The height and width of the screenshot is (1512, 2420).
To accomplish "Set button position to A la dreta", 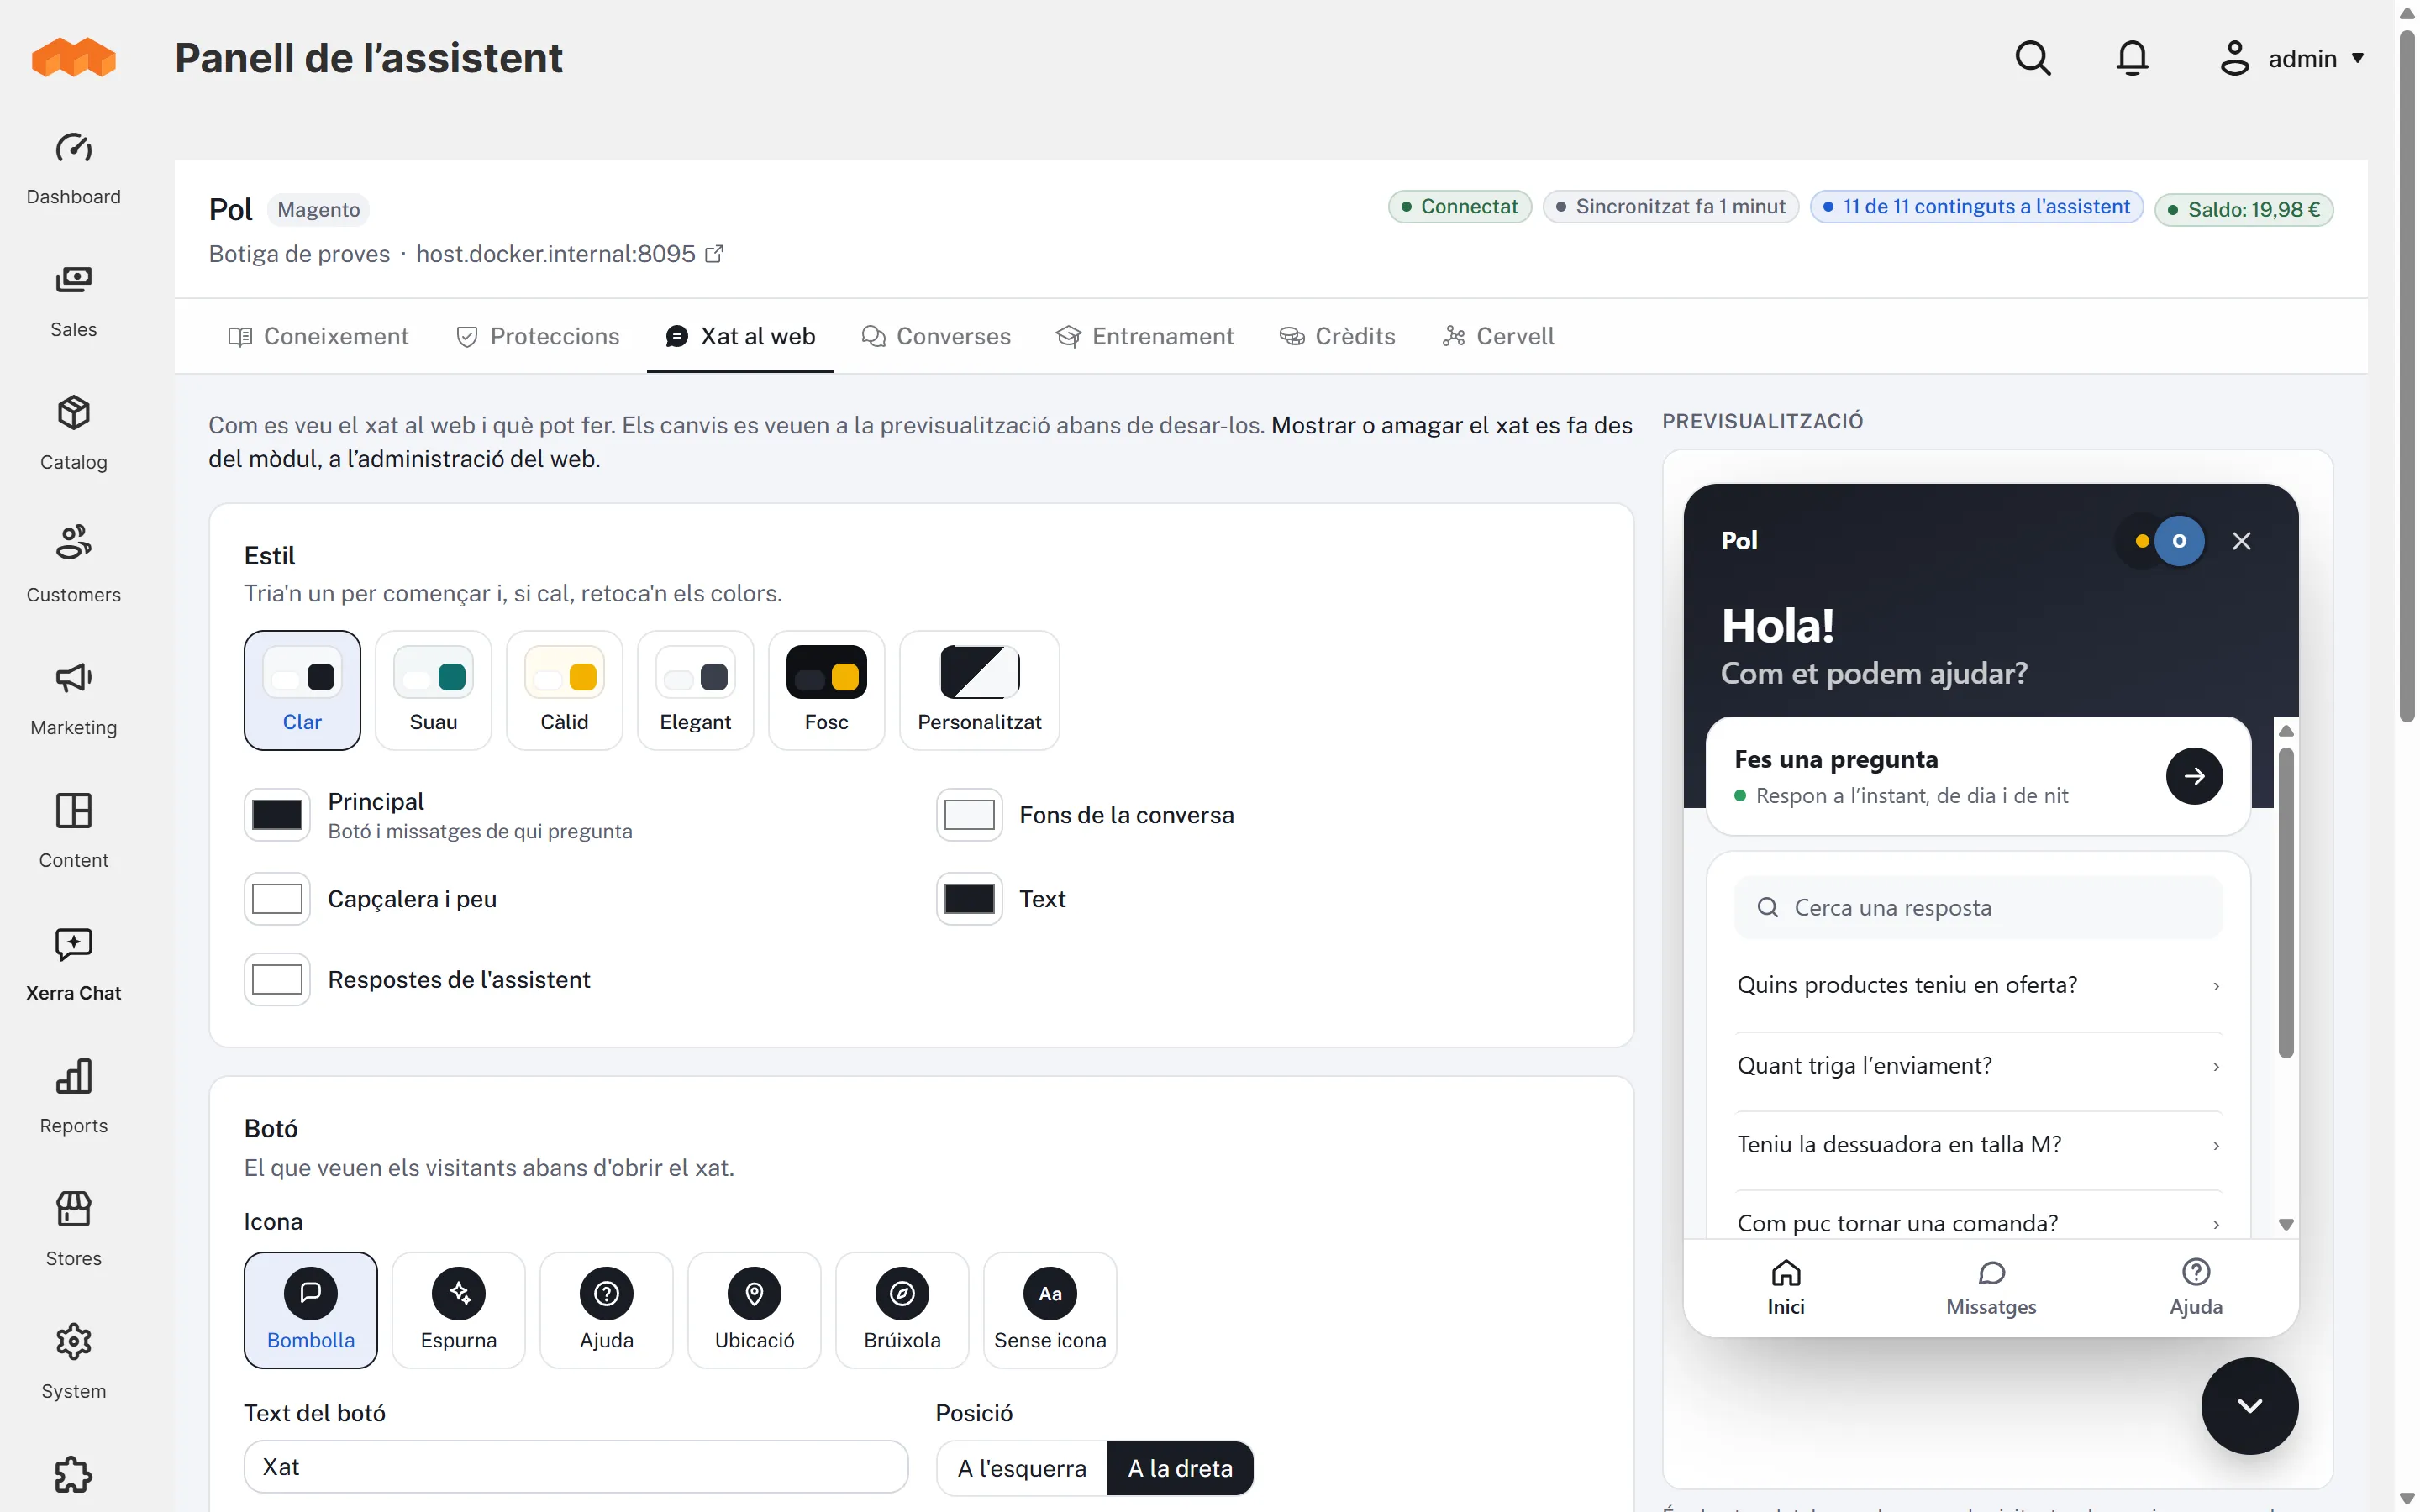I will 1180,1468.
